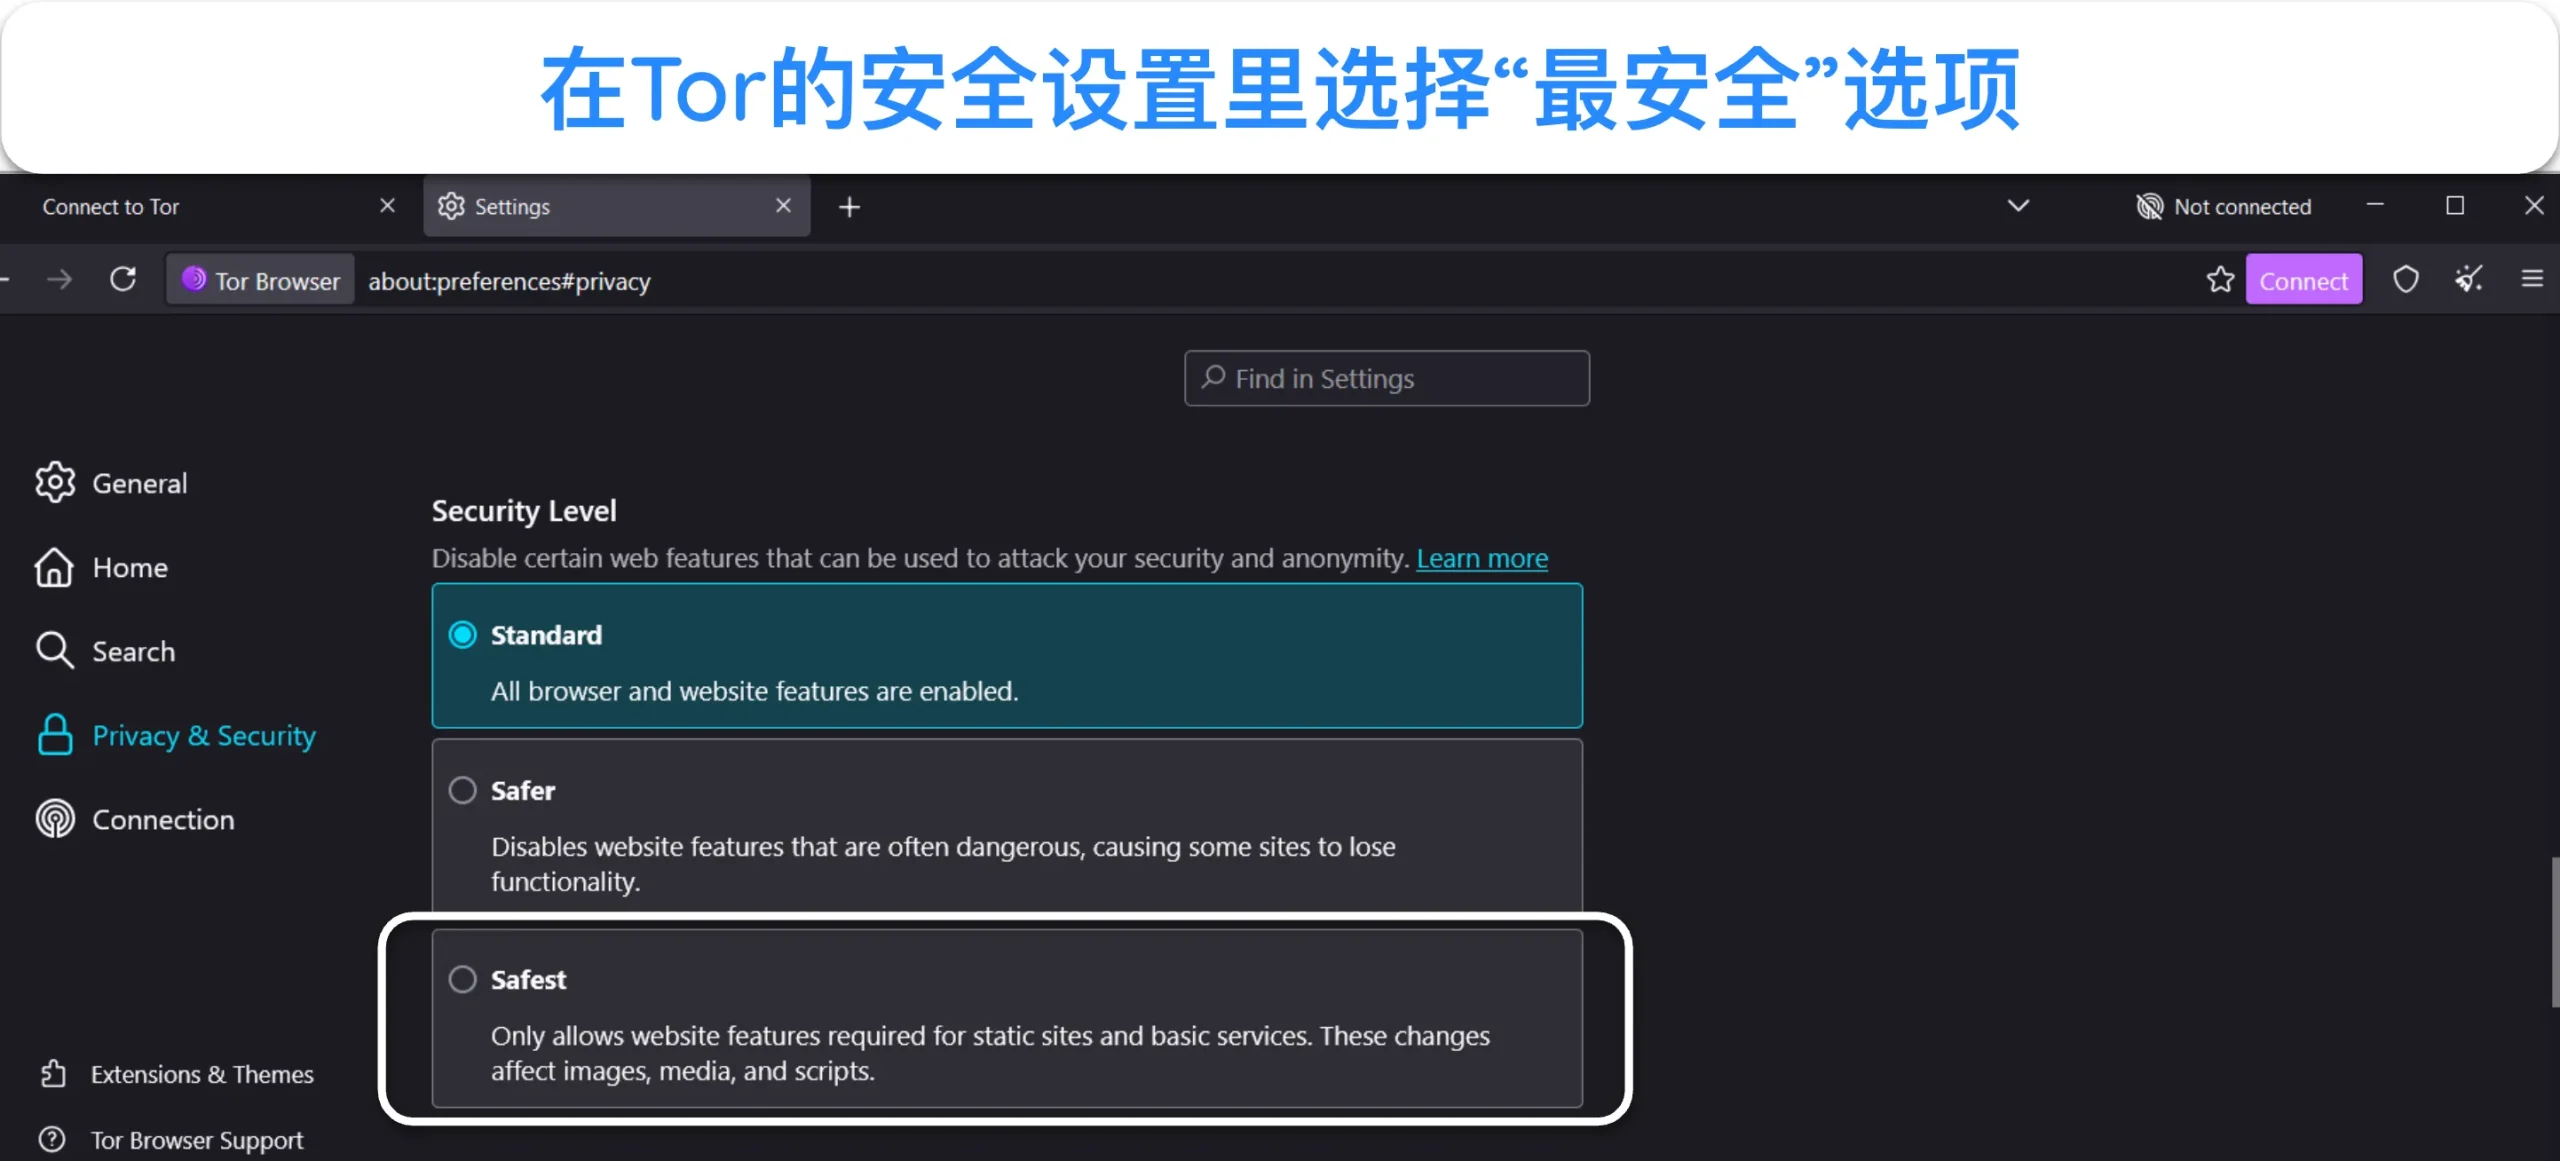Maximize the browser window
The image size is (2560, 1161).
tap(2455, 205)
